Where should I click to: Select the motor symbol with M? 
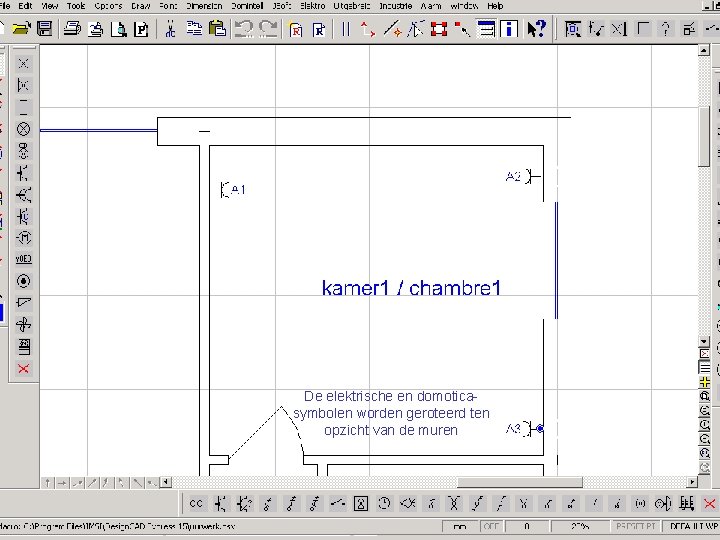[x=23, y=237]
